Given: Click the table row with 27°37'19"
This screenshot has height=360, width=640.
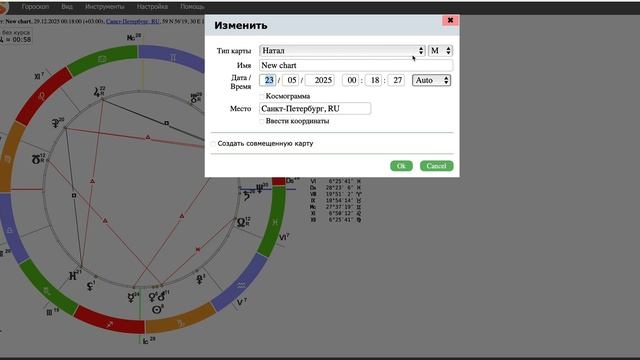Looking at the screenshot, I should point(336,207).
